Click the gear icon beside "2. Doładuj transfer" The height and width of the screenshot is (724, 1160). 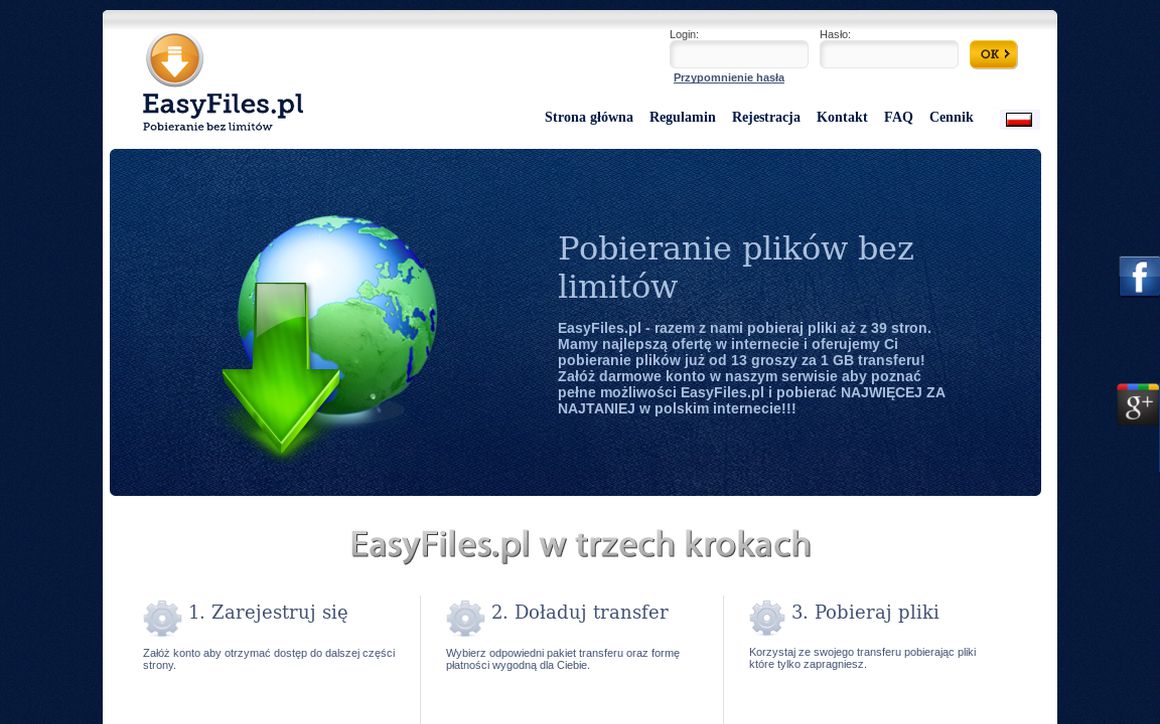[464, 617]
